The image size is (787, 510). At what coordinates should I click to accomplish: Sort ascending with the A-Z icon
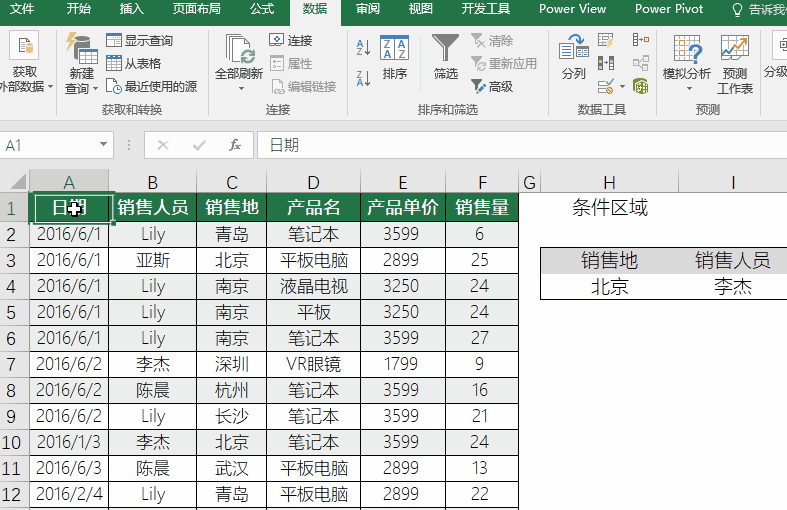click(x=363, y=48)
